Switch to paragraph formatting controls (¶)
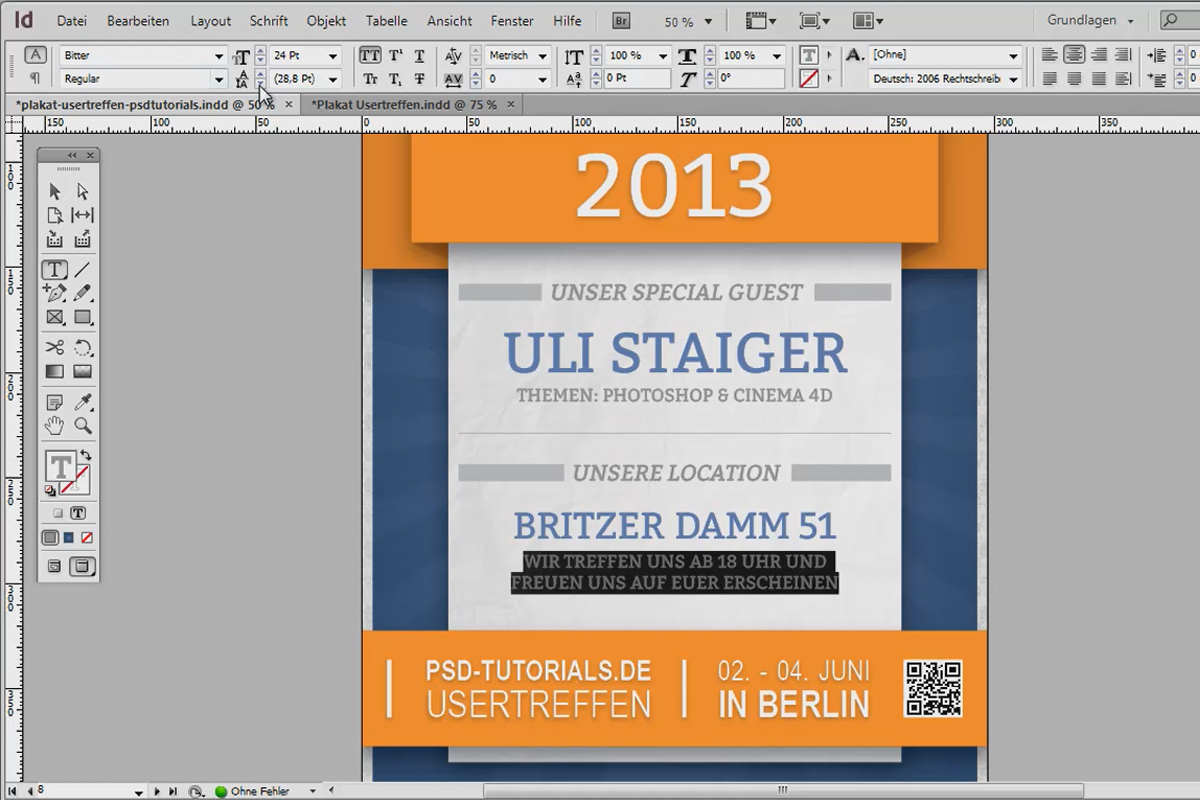This screenshot has width=1200, height=800. point(35,78)
